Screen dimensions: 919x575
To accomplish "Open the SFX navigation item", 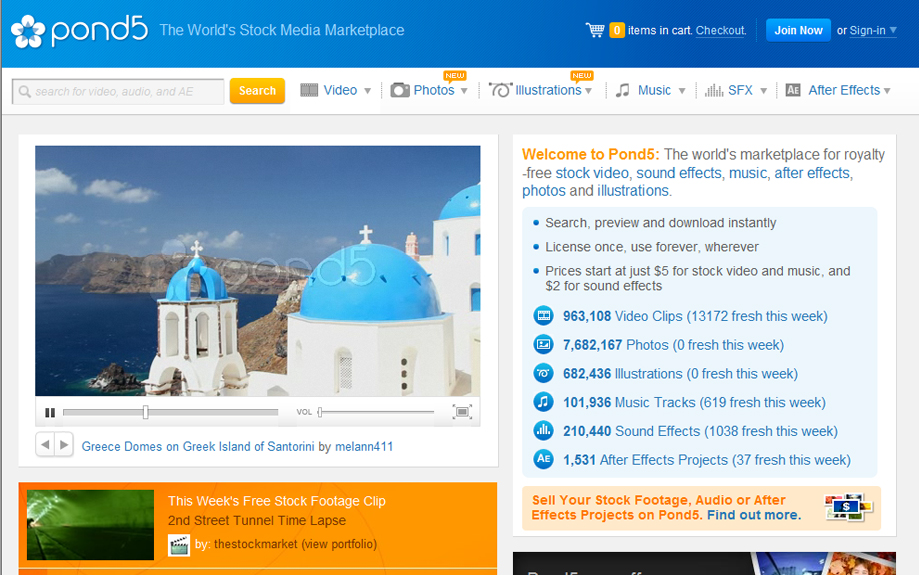I will click(740, 90).
